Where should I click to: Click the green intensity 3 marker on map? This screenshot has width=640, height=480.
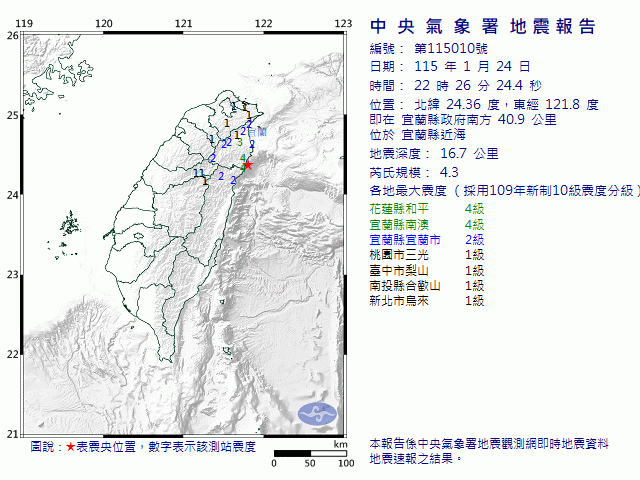click(239, 142)
